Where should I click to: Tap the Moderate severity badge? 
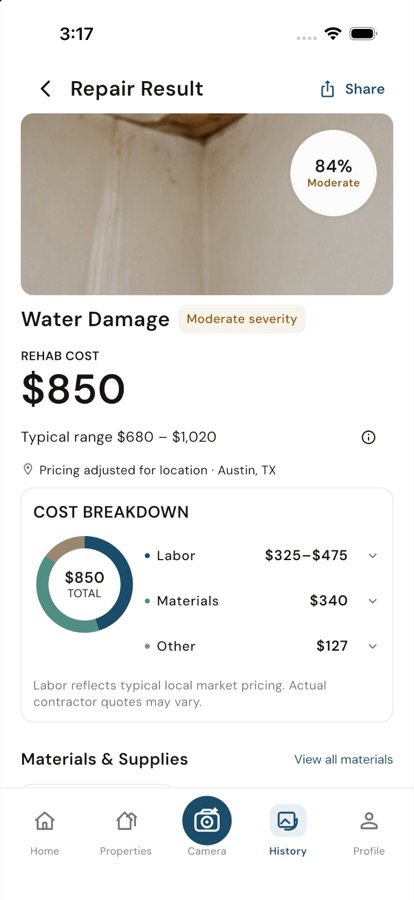tap(242, 319)
